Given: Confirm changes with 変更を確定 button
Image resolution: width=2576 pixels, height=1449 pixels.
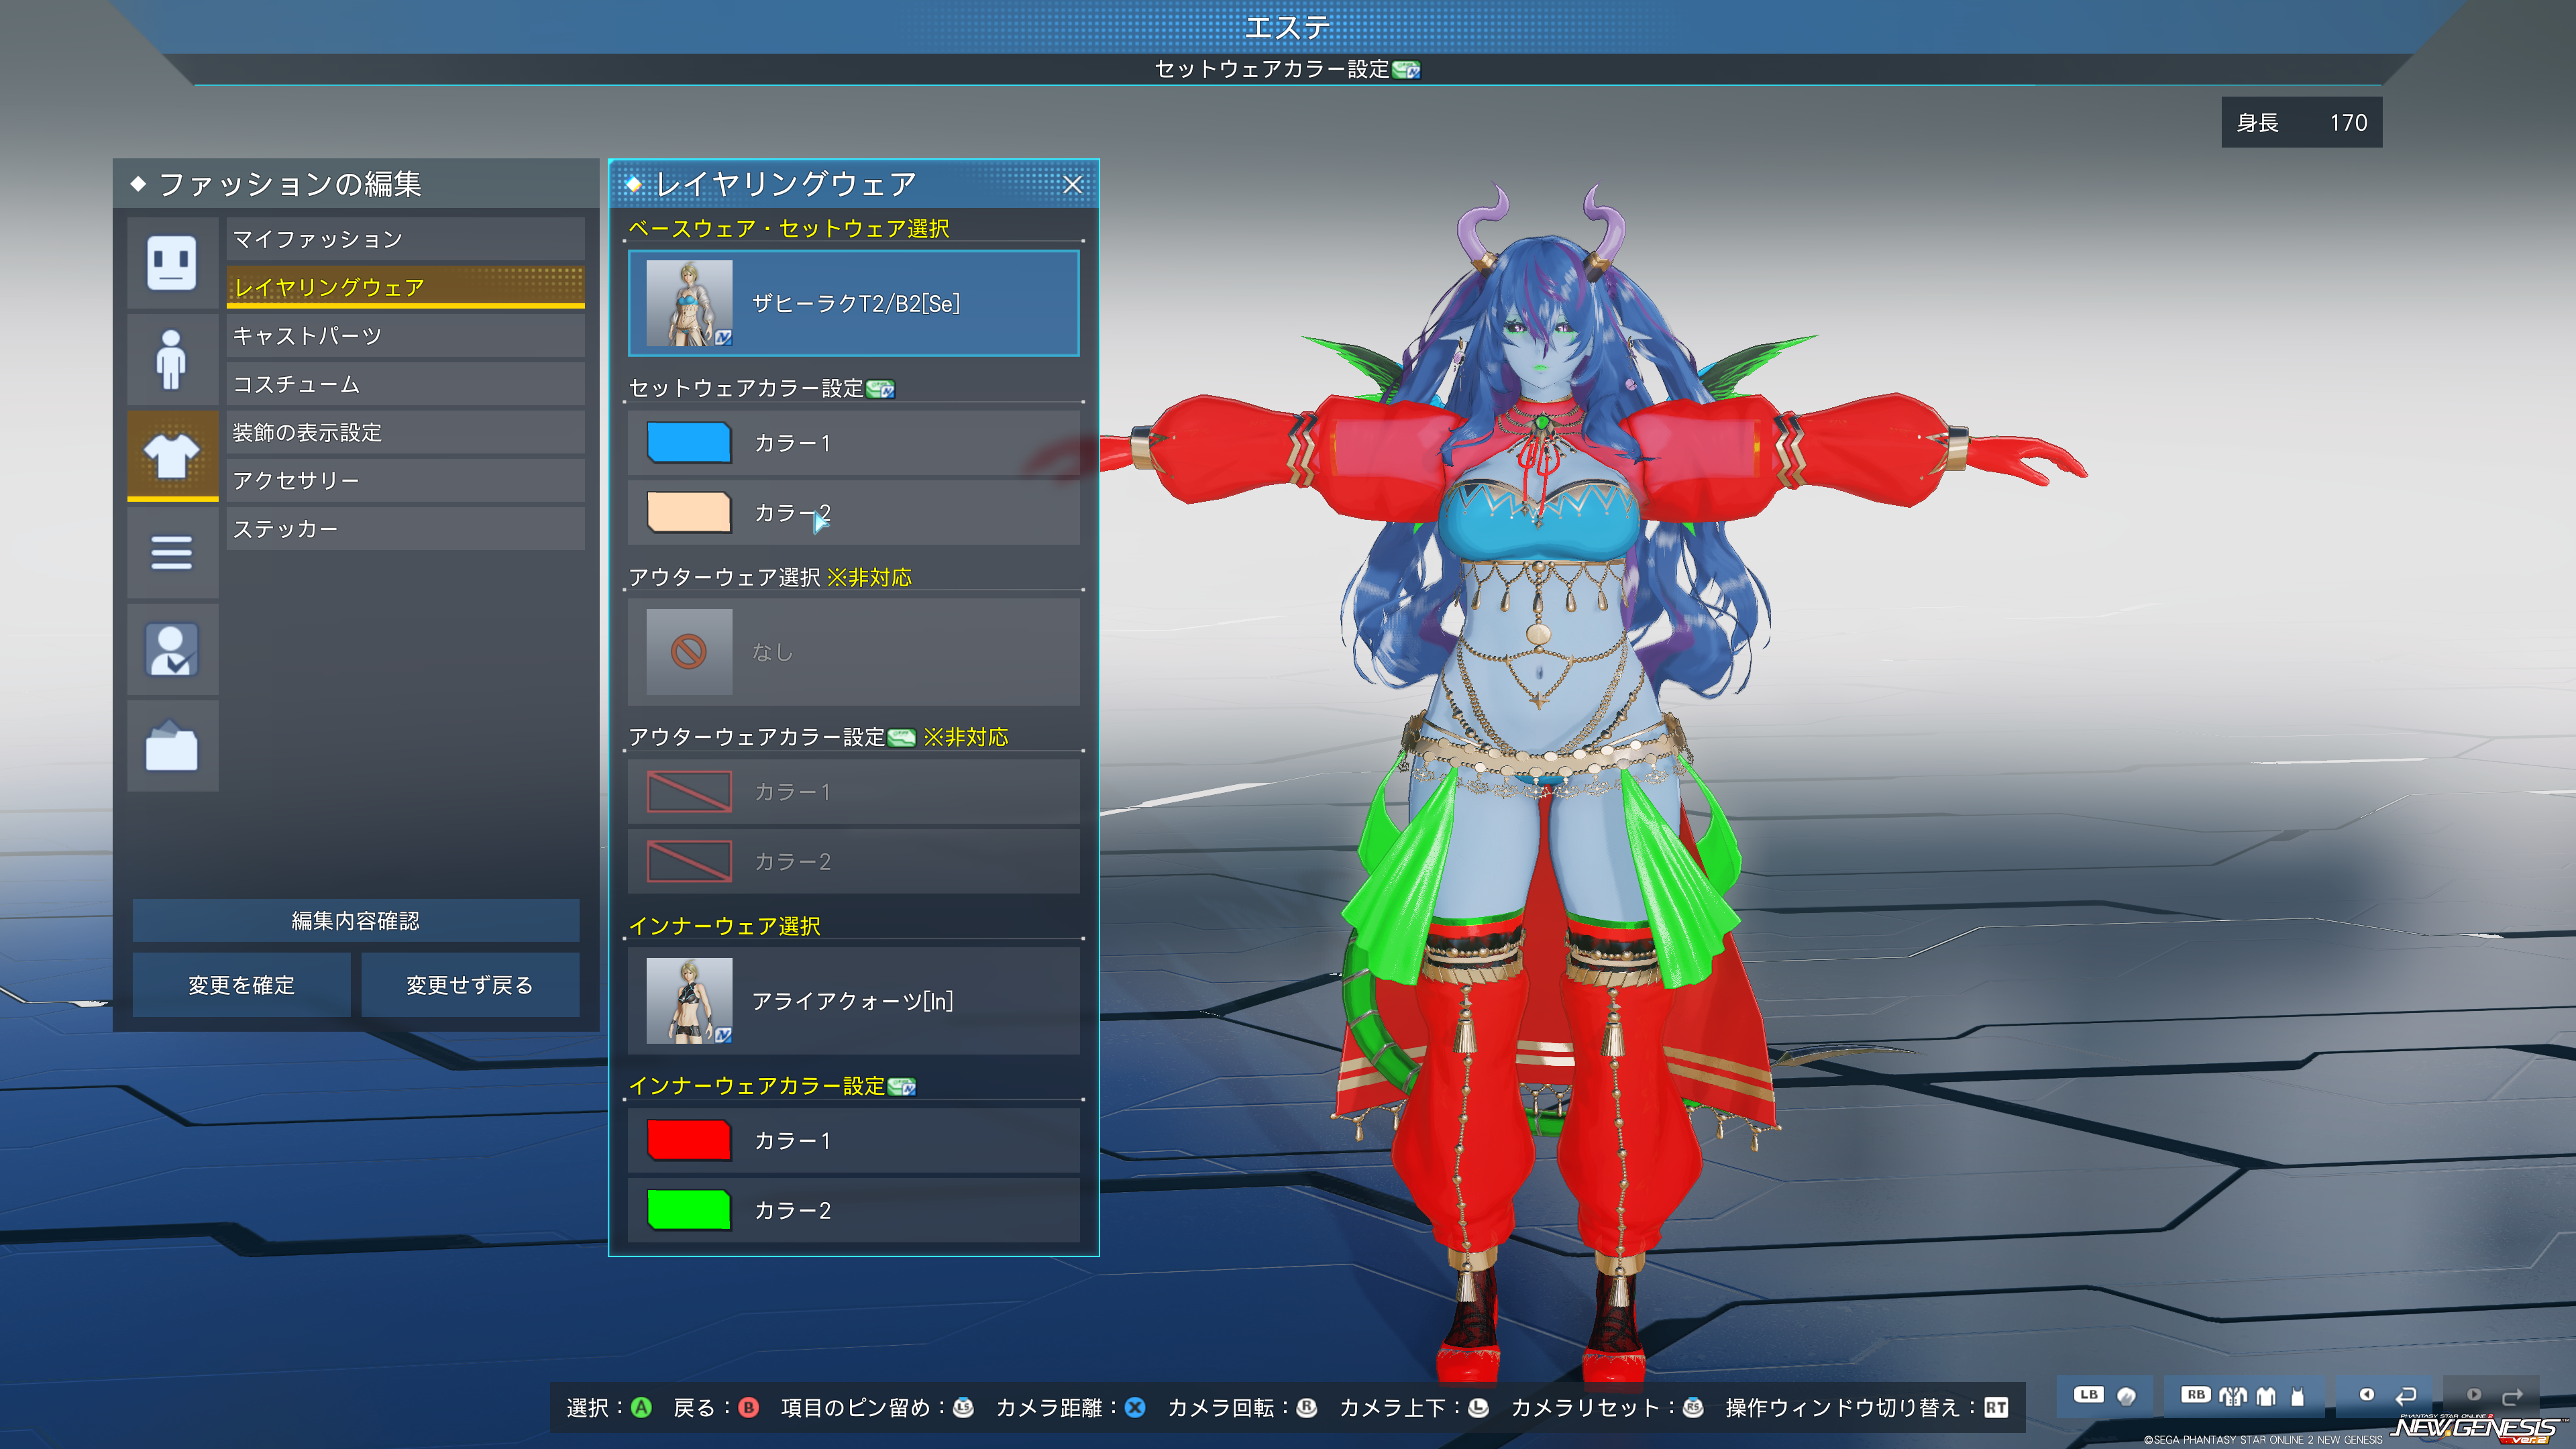Looking at the screenshot, I should [241, 985].
